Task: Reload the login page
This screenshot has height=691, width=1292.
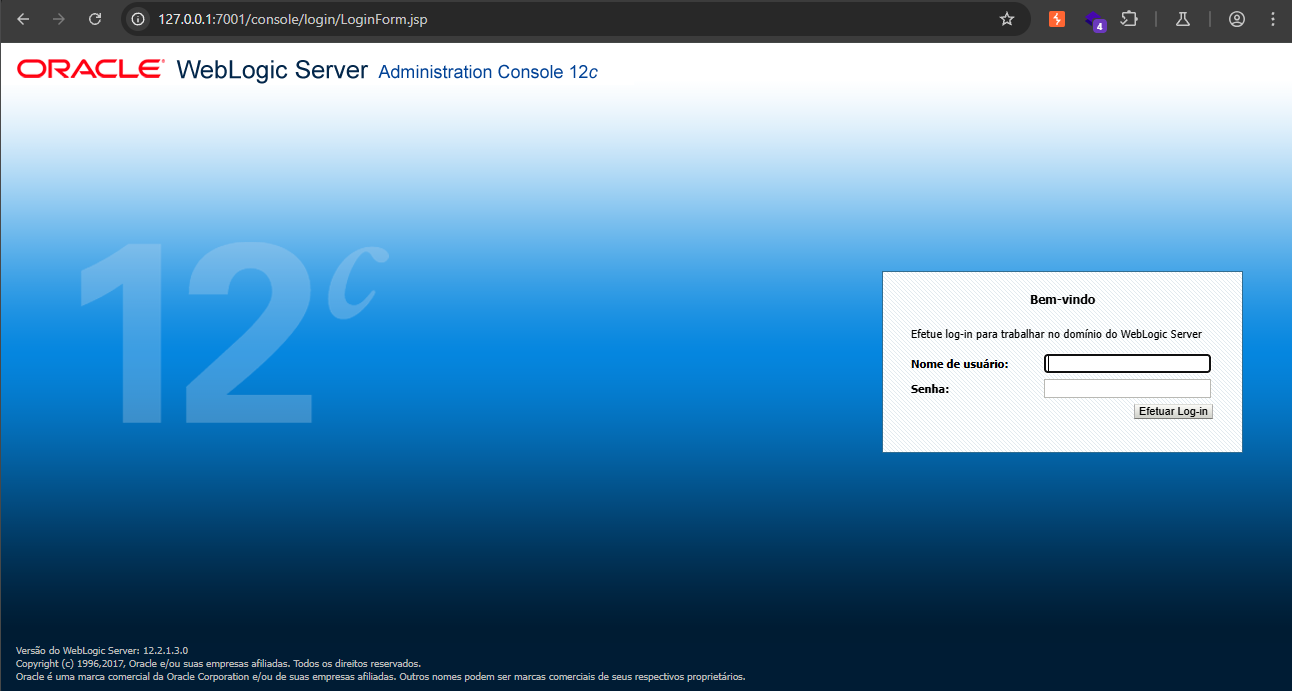Action: point(95,19)
